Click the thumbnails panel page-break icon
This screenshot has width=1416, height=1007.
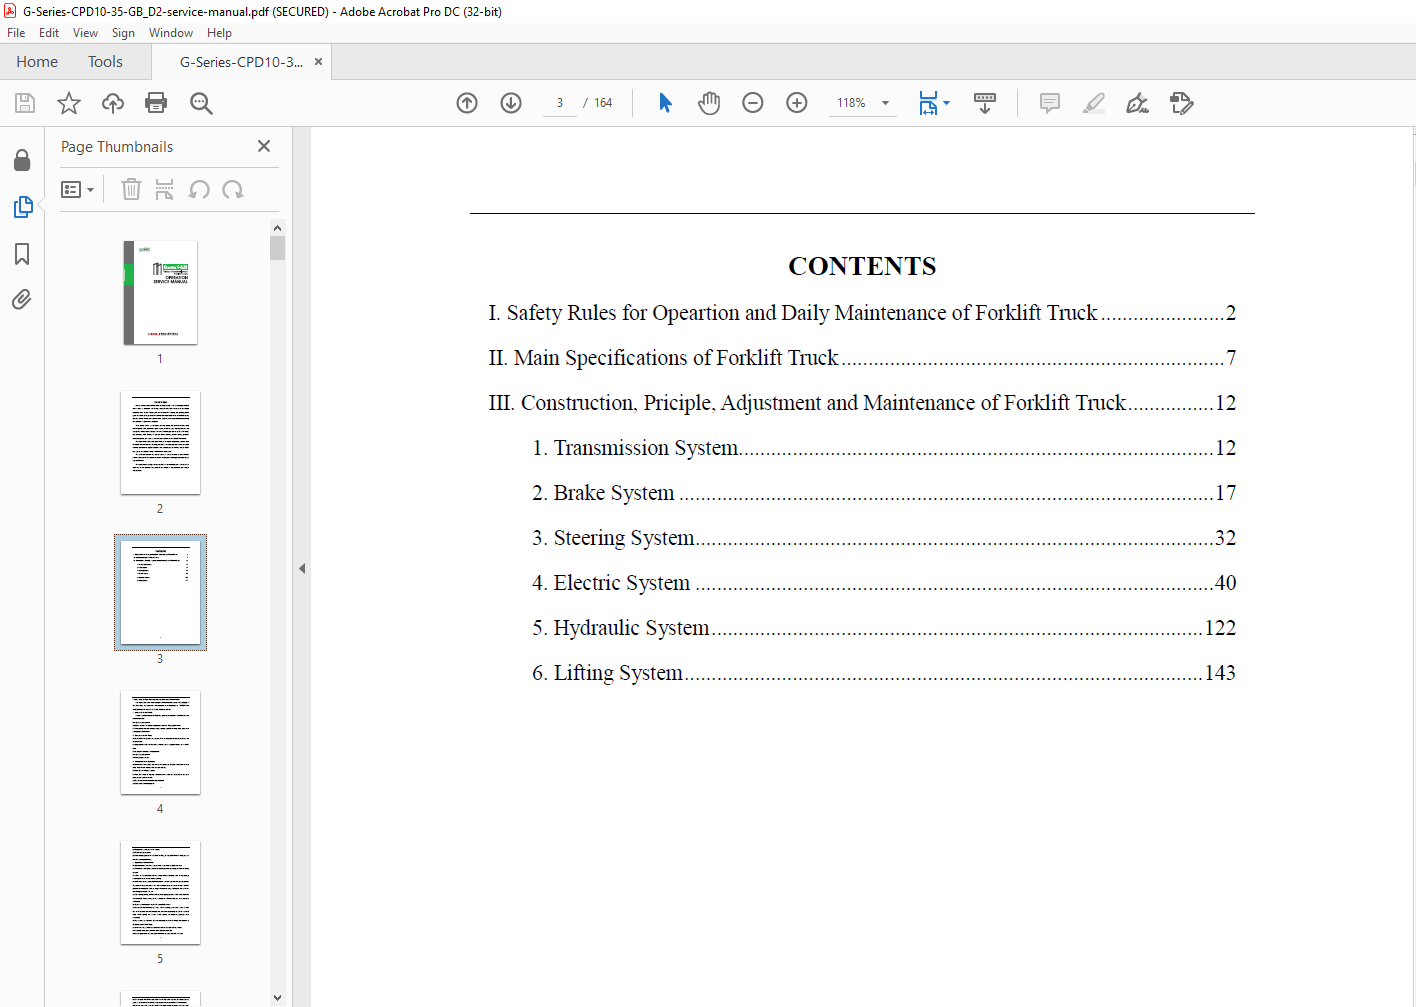point(165,189)
